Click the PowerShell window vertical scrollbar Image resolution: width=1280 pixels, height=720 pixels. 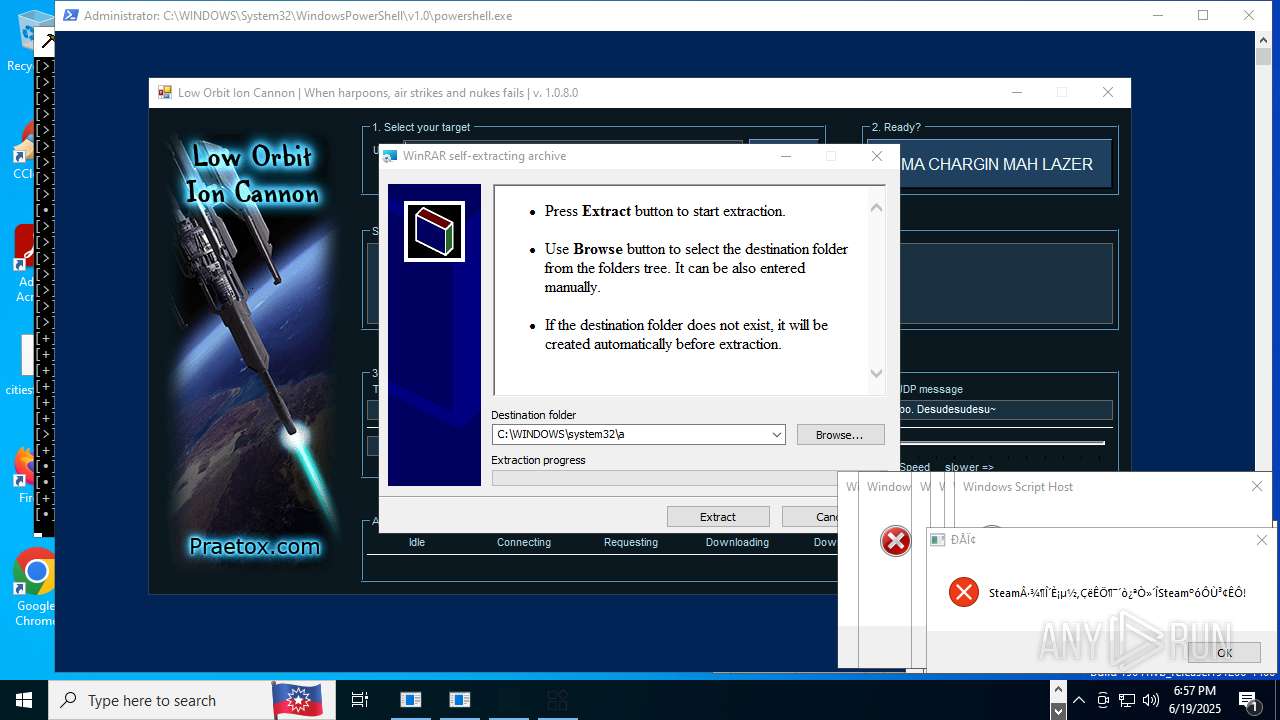tap(1264, 350)
